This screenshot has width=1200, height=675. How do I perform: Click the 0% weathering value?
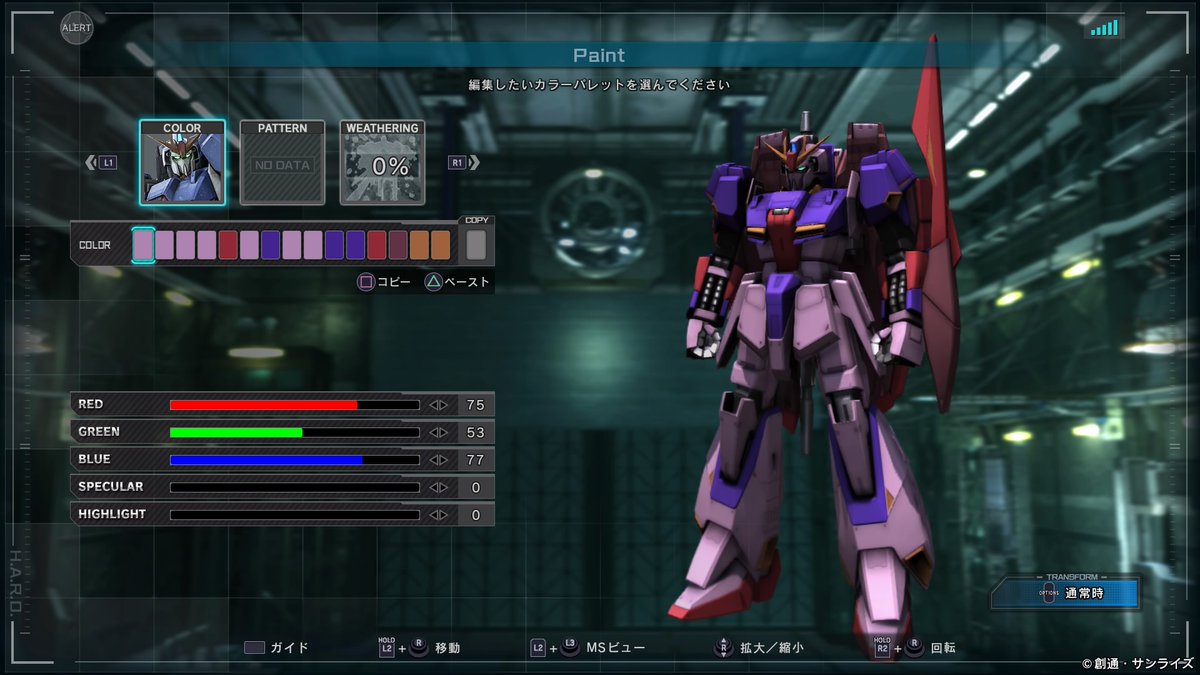[x=390, y=166]
